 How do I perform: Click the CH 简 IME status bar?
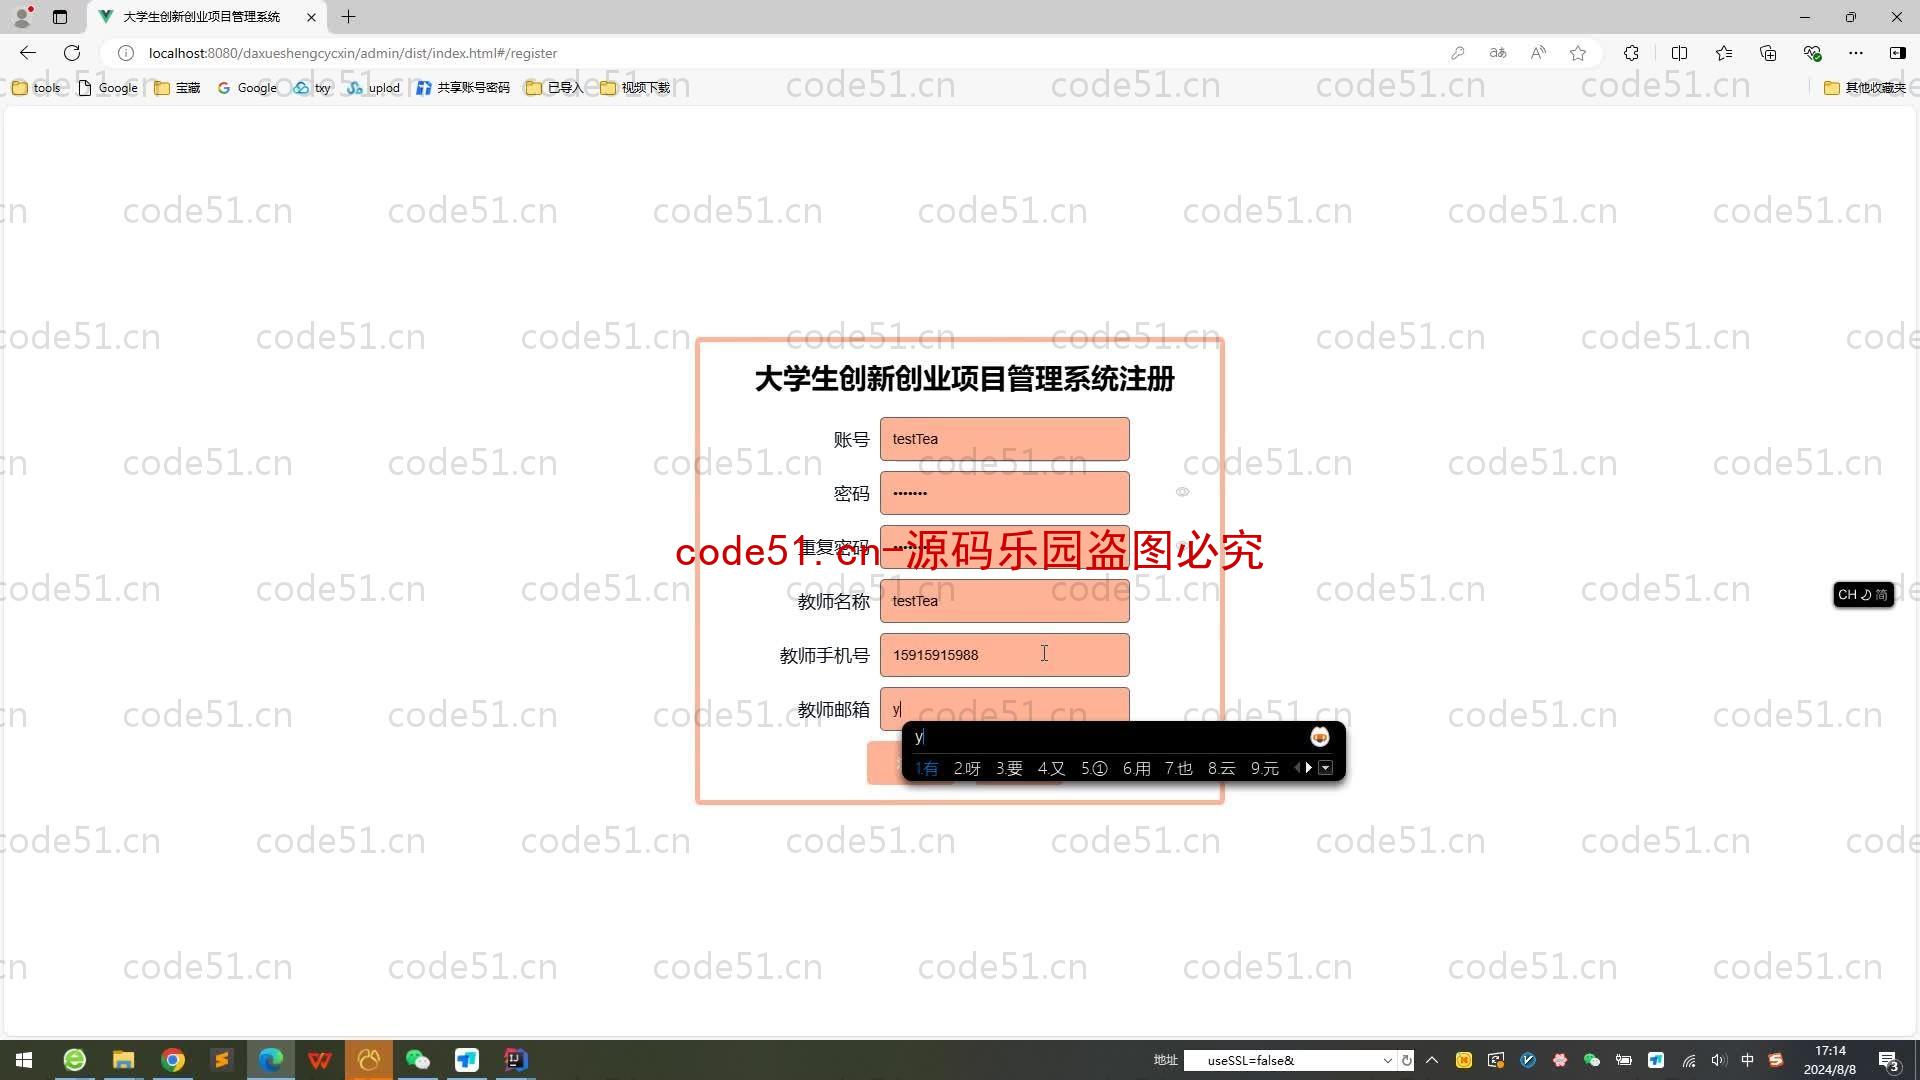(1862, 595)
